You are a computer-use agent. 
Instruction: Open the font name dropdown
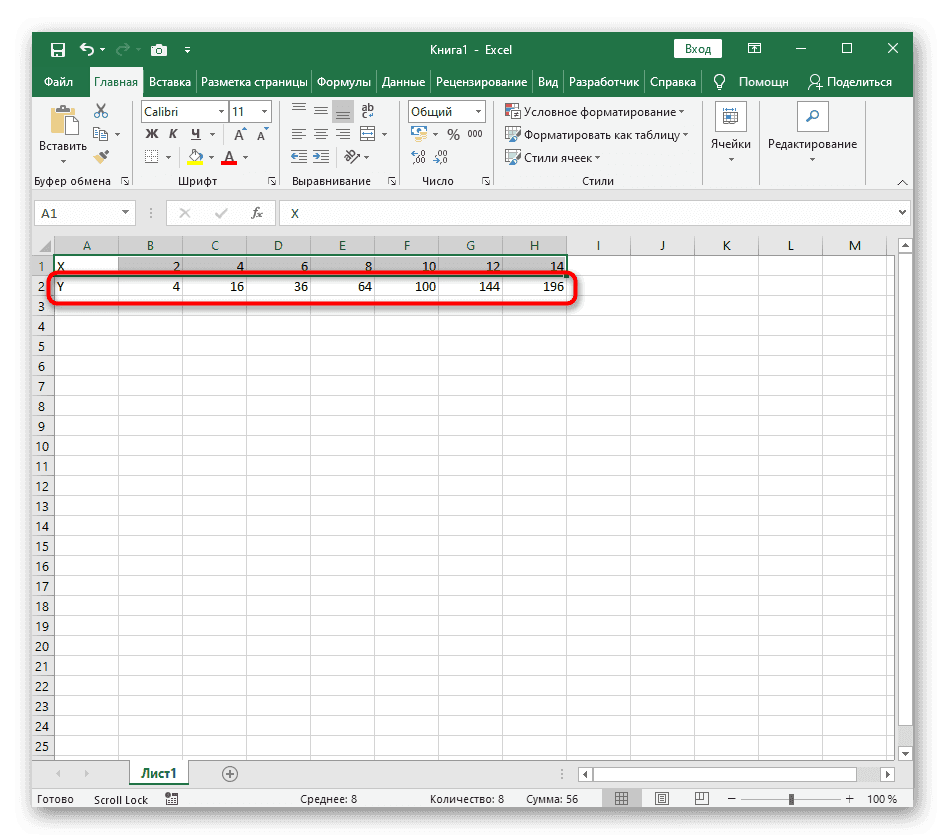(x=222, y=110)
